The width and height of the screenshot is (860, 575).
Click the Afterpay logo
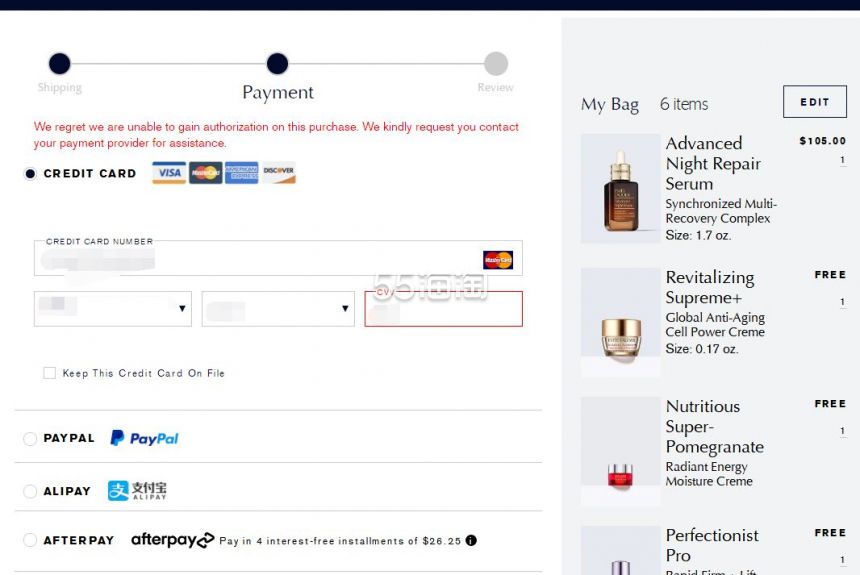coord(172,540)
